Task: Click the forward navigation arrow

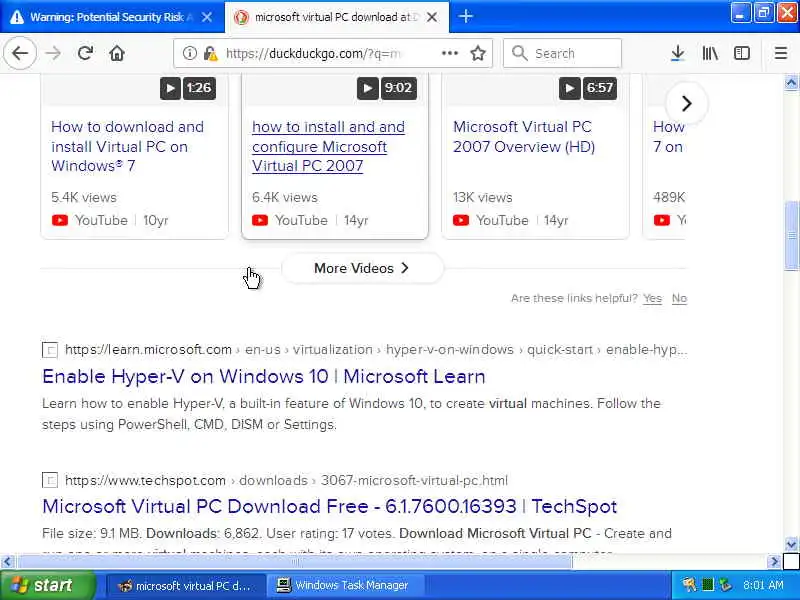Action: [x=53, y=53]
